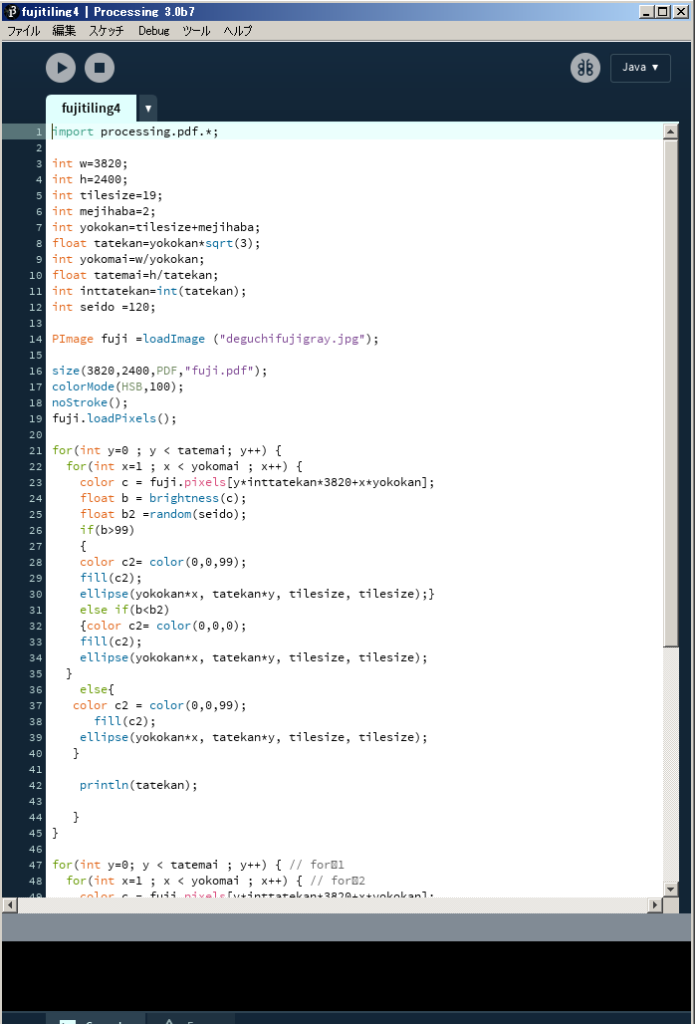Toggle the Debugger butterfly button

coord(585,68)
